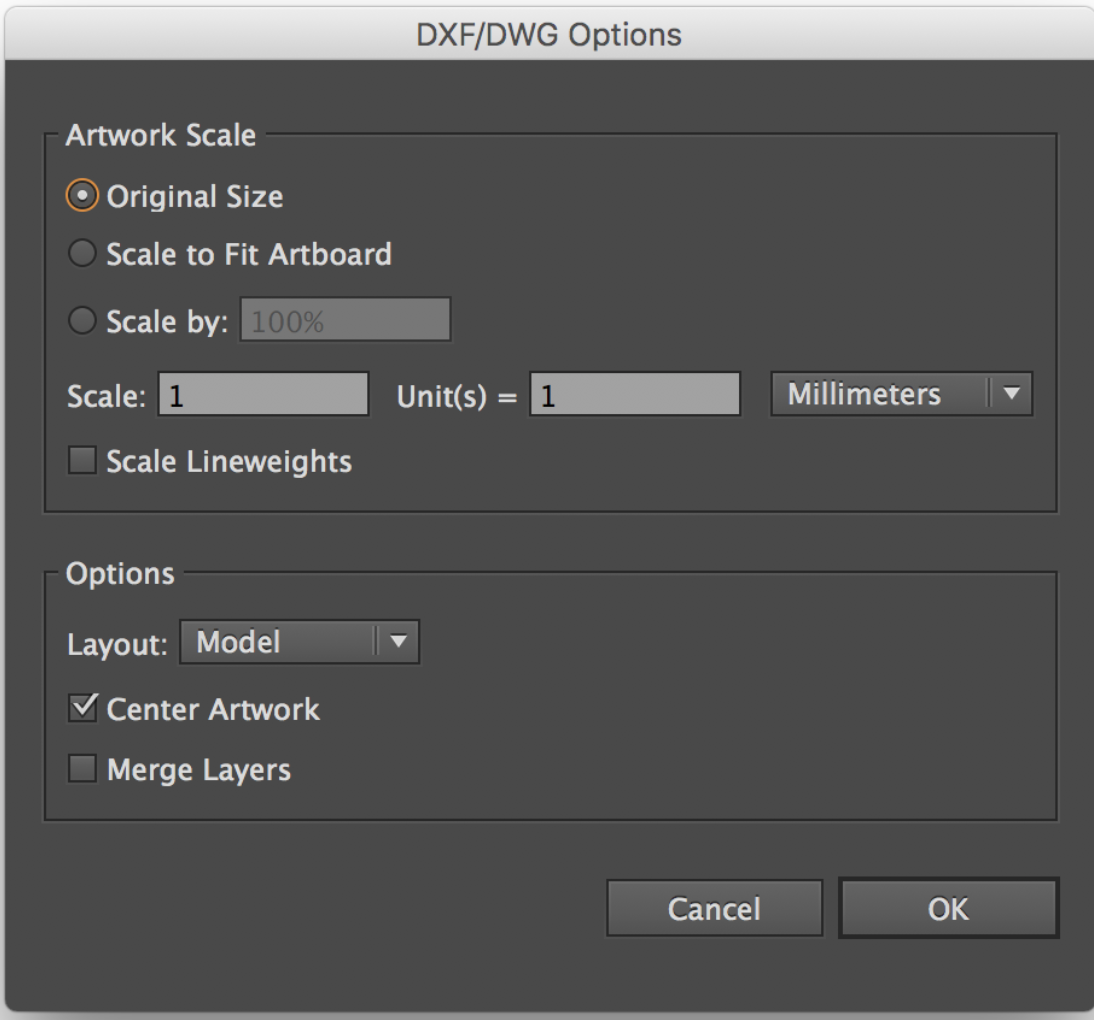
Task: Click the Scale value input field
Action: [x=264, y=394]
